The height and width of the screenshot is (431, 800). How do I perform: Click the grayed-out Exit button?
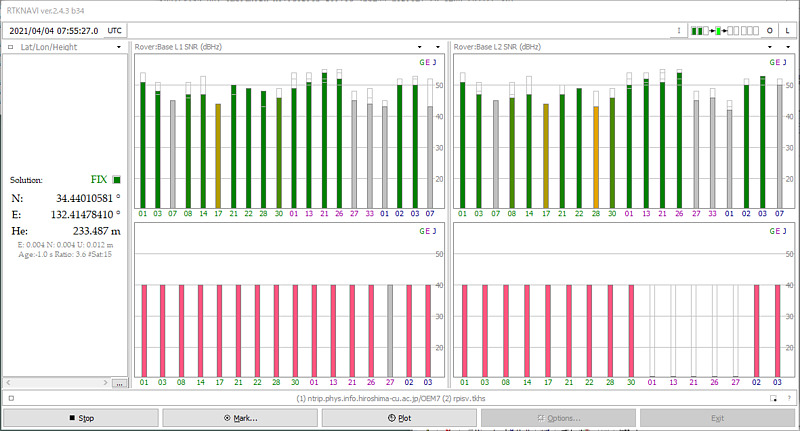(x=717, y=418)
